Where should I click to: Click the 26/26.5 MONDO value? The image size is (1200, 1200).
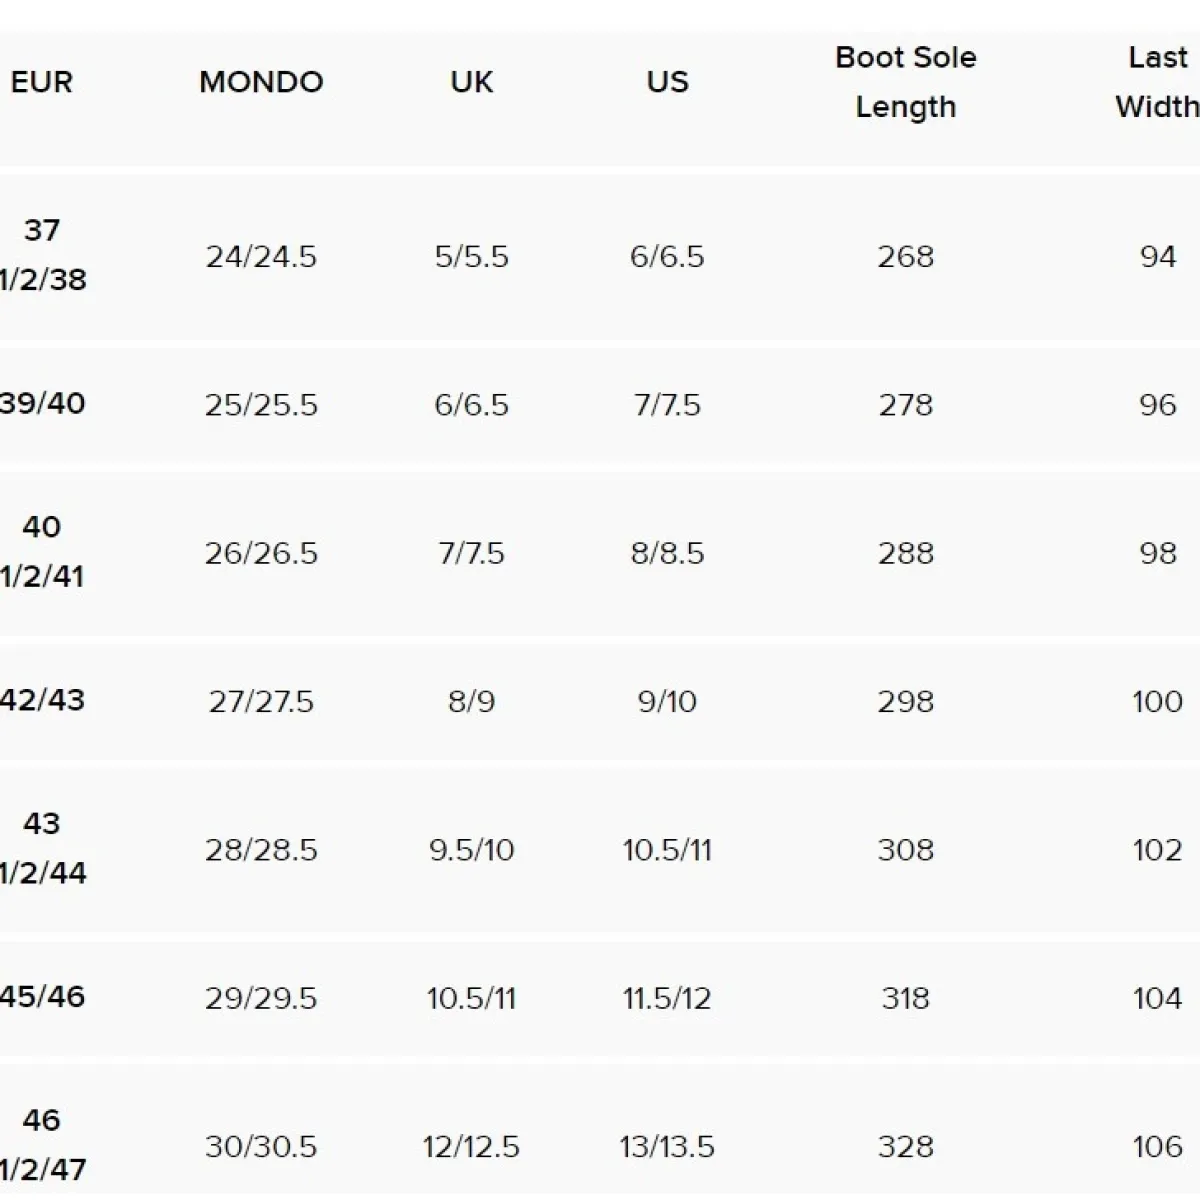pyautogui.click(x=261, y=553)
